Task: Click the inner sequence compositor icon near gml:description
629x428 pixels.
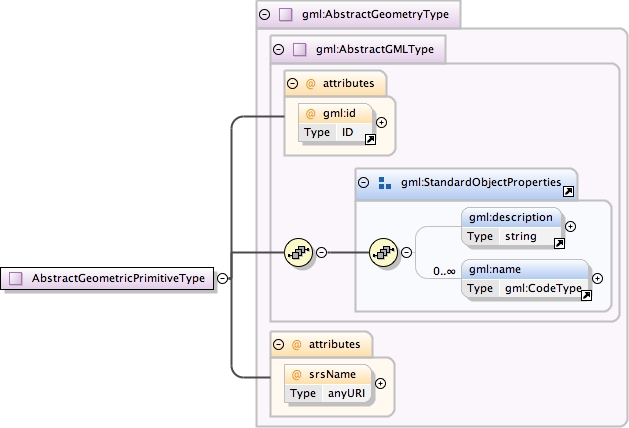Action: click(383, 252)
